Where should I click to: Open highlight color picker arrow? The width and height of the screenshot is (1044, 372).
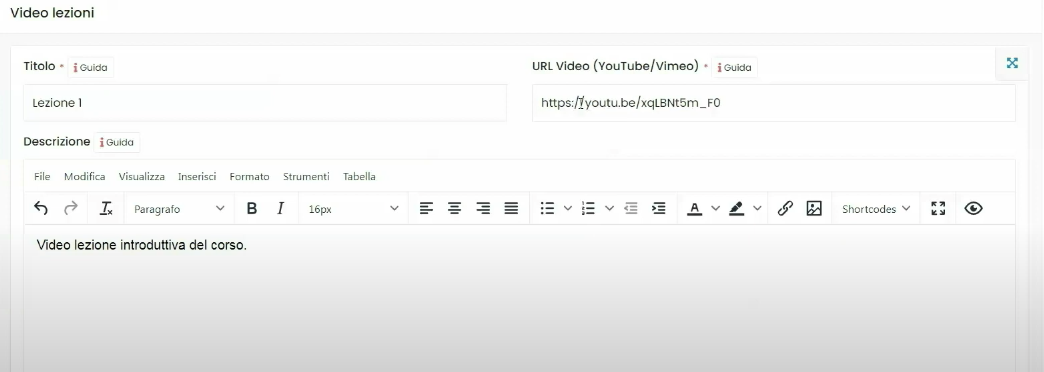pos(758,209)
